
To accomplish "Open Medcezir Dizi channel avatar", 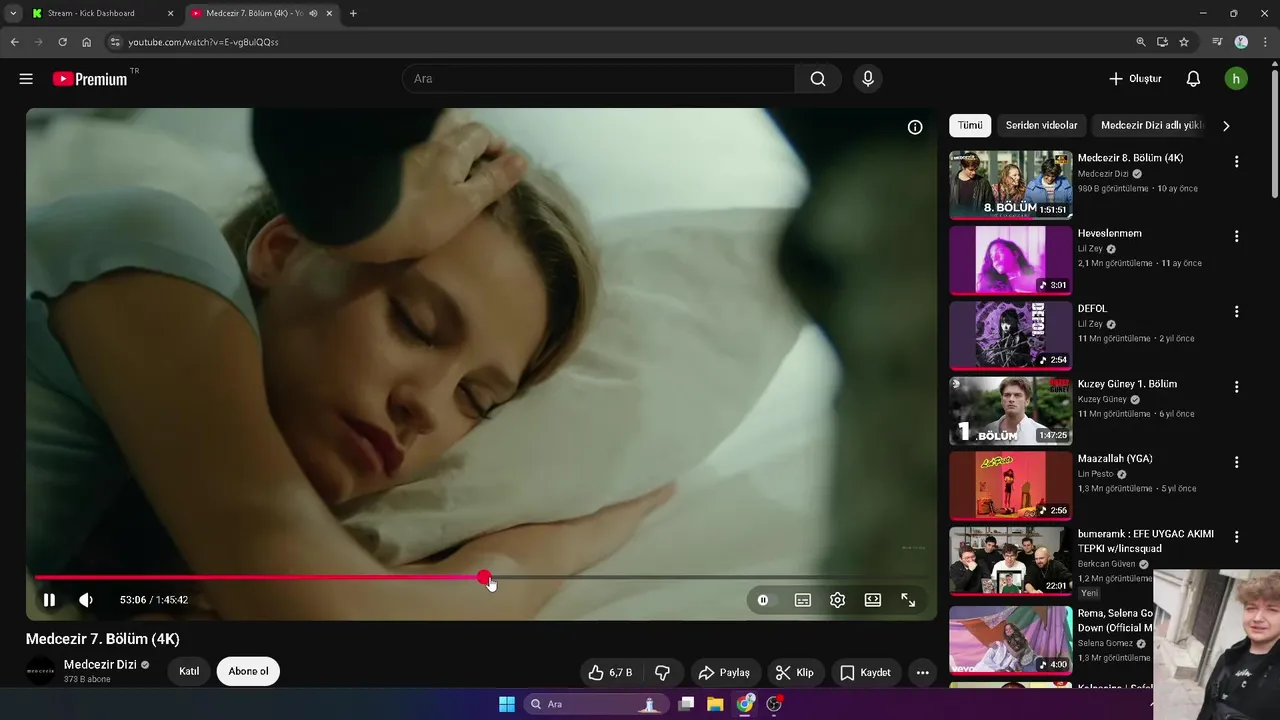I will [x=41, y=671].
